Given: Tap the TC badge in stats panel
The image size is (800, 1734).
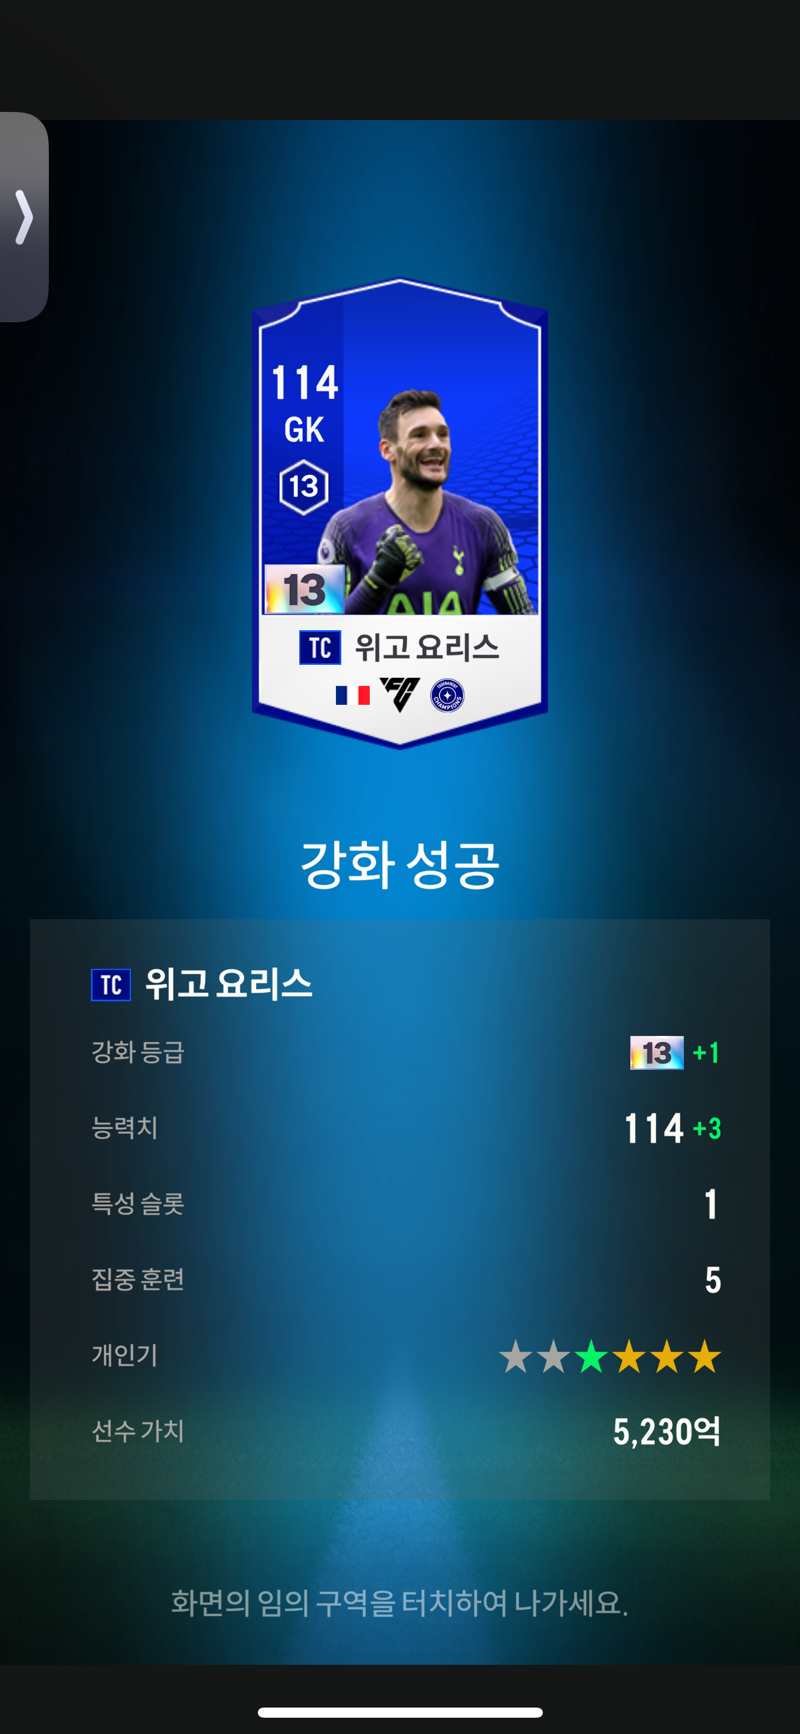Looking at the screenshot, I should pos(111,985).
